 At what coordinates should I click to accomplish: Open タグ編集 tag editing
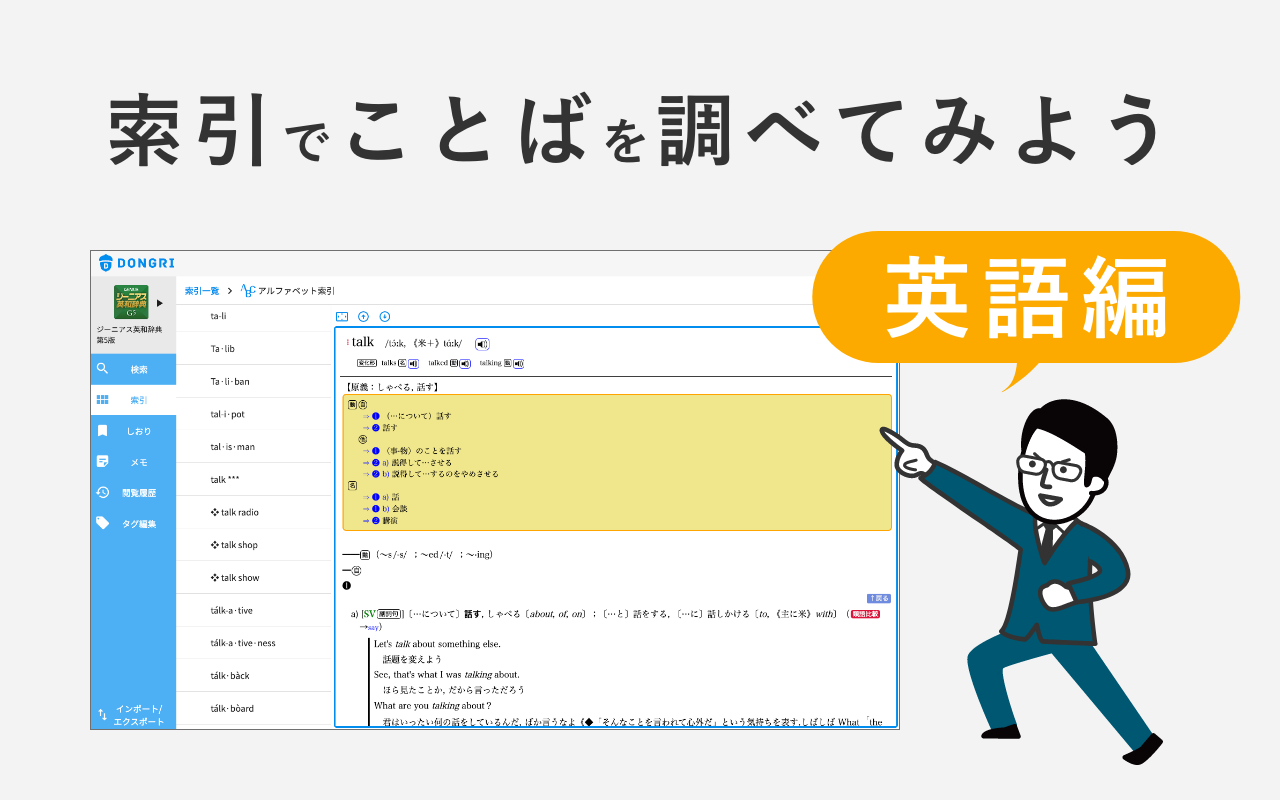click(x=133, y=523)
